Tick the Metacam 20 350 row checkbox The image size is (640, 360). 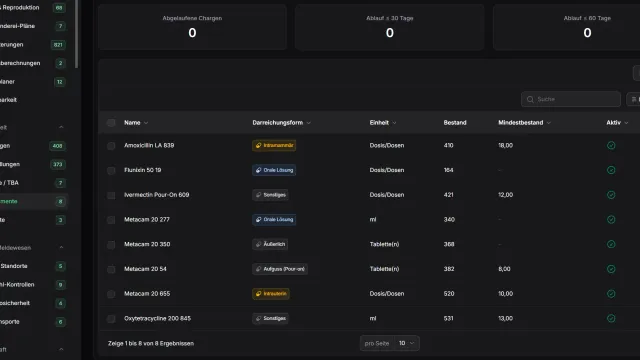tap(111, 244)
